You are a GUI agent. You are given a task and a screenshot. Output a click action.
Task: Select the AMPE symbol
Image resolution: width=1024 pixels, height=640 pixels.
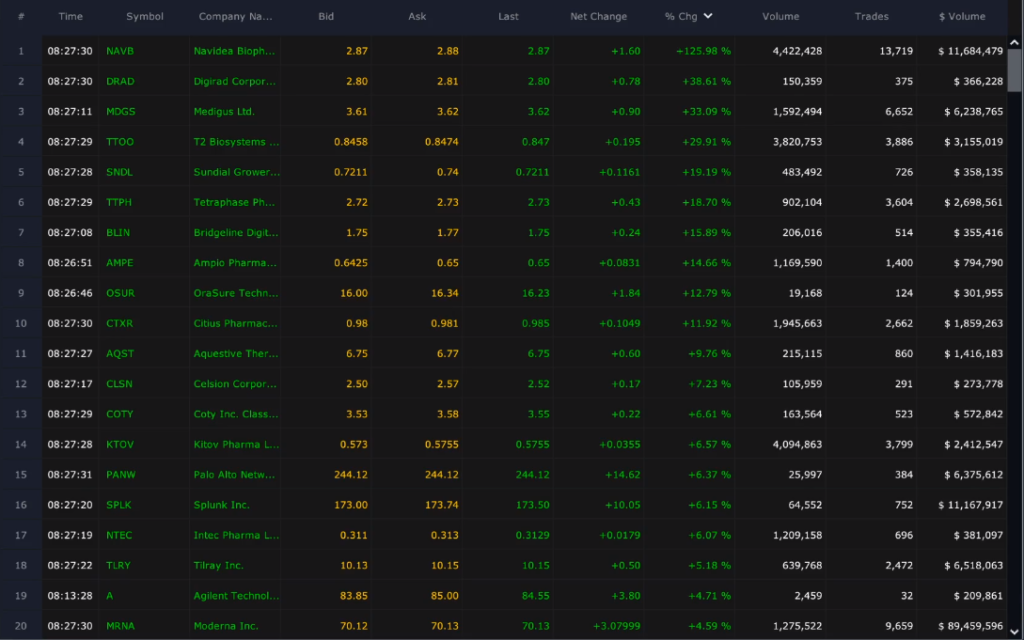point(120,263)
